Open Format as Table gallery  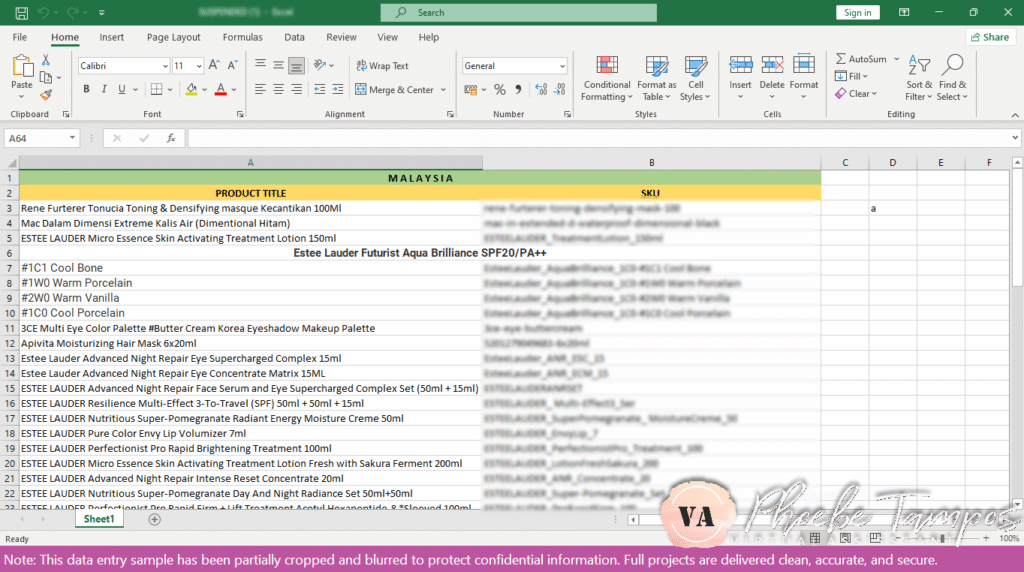[656, 78]
